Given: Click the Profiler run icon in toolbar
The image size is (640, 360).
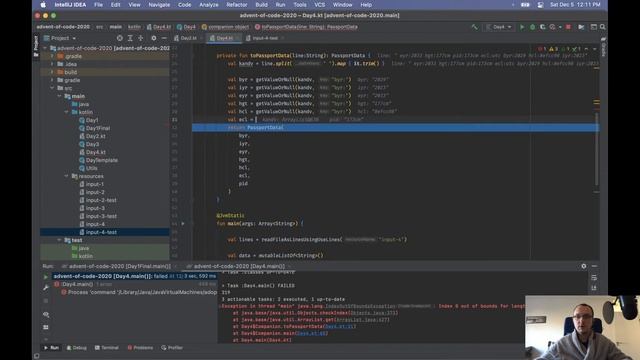Looking at the screenshot, I should [x=552, y=27].
